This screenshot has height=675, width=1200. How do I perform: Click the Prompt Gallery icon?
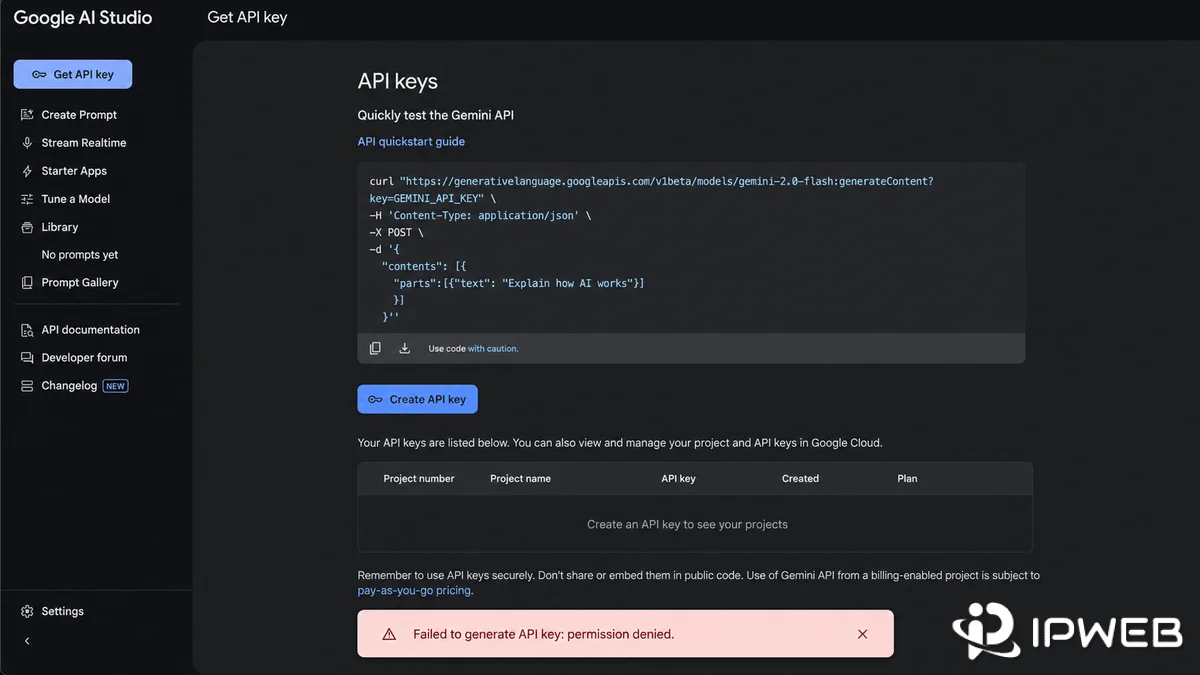tap(27, 283)
